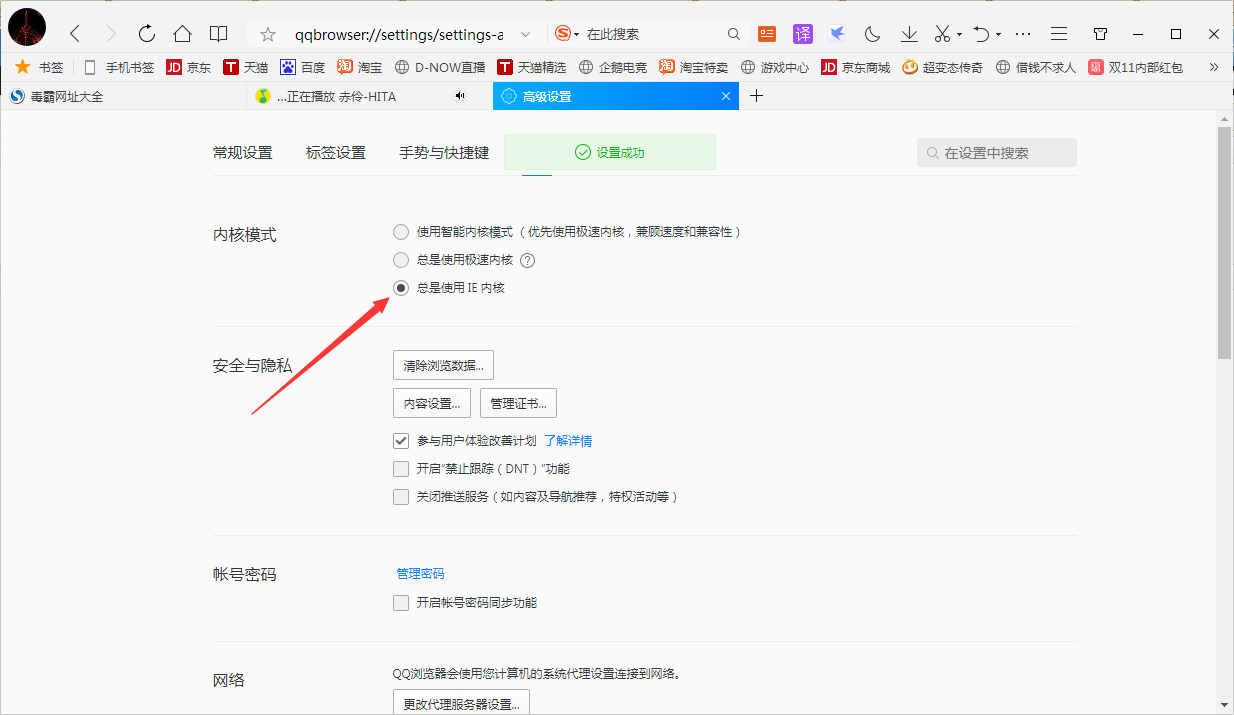Mute the playing music tab speaker icon

click(459, 95)
